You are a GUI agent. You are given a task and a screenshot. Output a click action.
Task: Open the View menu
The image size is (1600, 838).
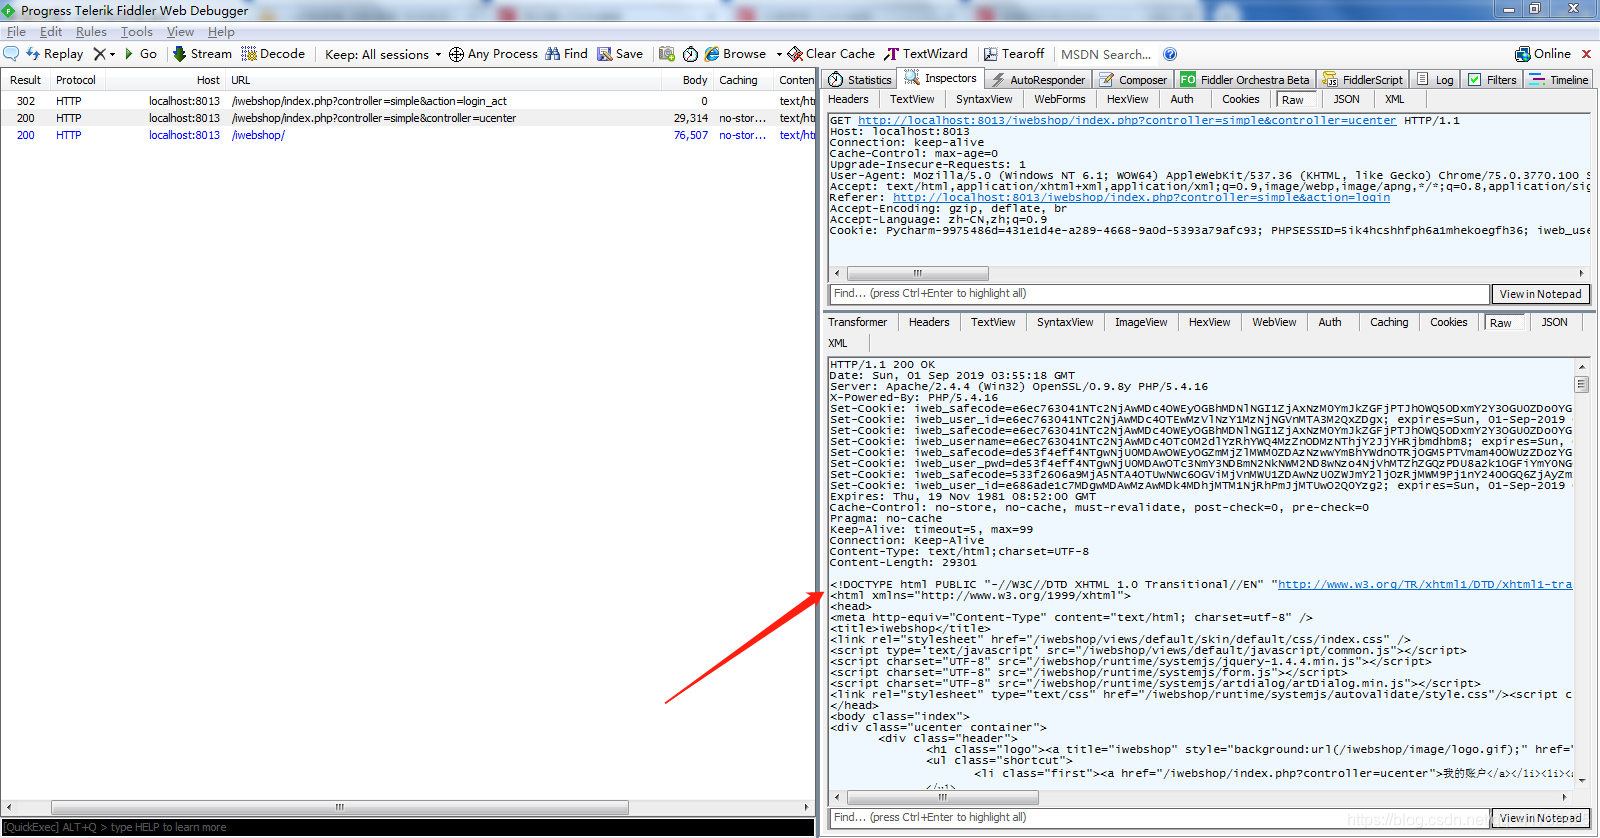[x=180, y=32]
